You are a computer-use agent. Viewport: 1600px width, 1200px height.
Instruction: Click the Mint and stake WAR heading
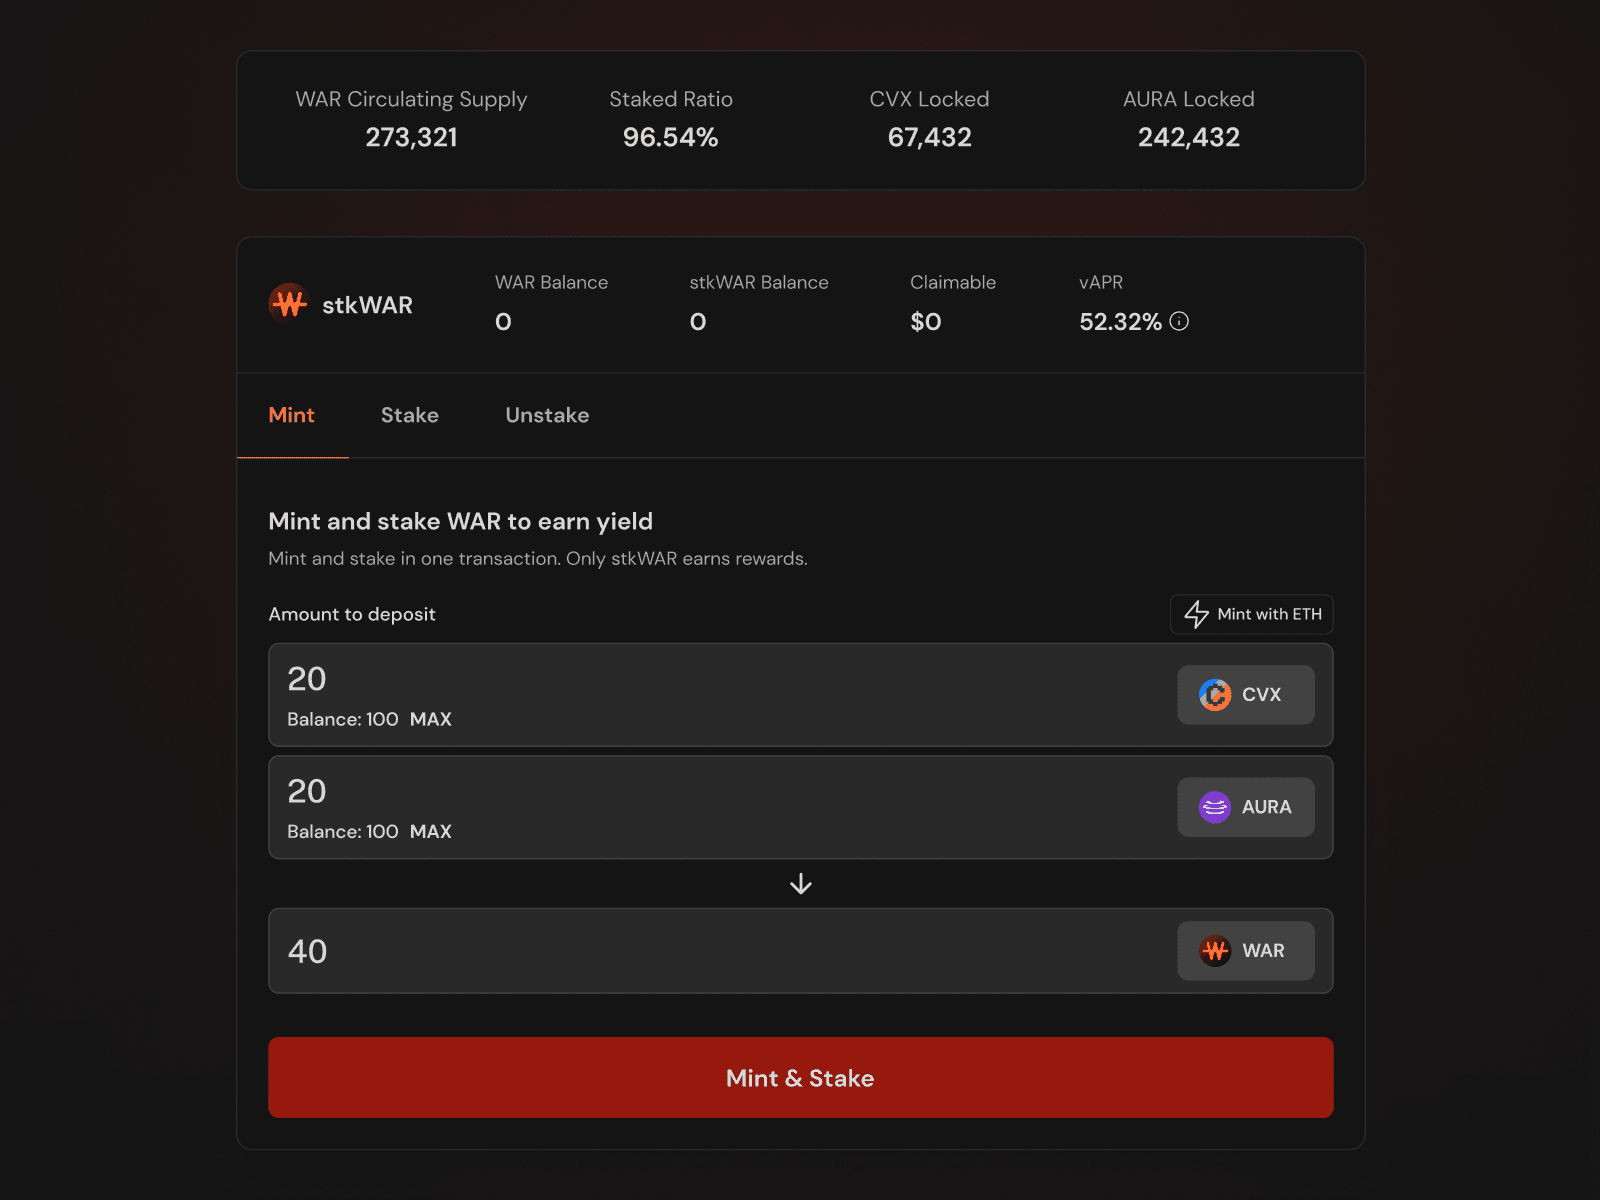coord(461,521)
